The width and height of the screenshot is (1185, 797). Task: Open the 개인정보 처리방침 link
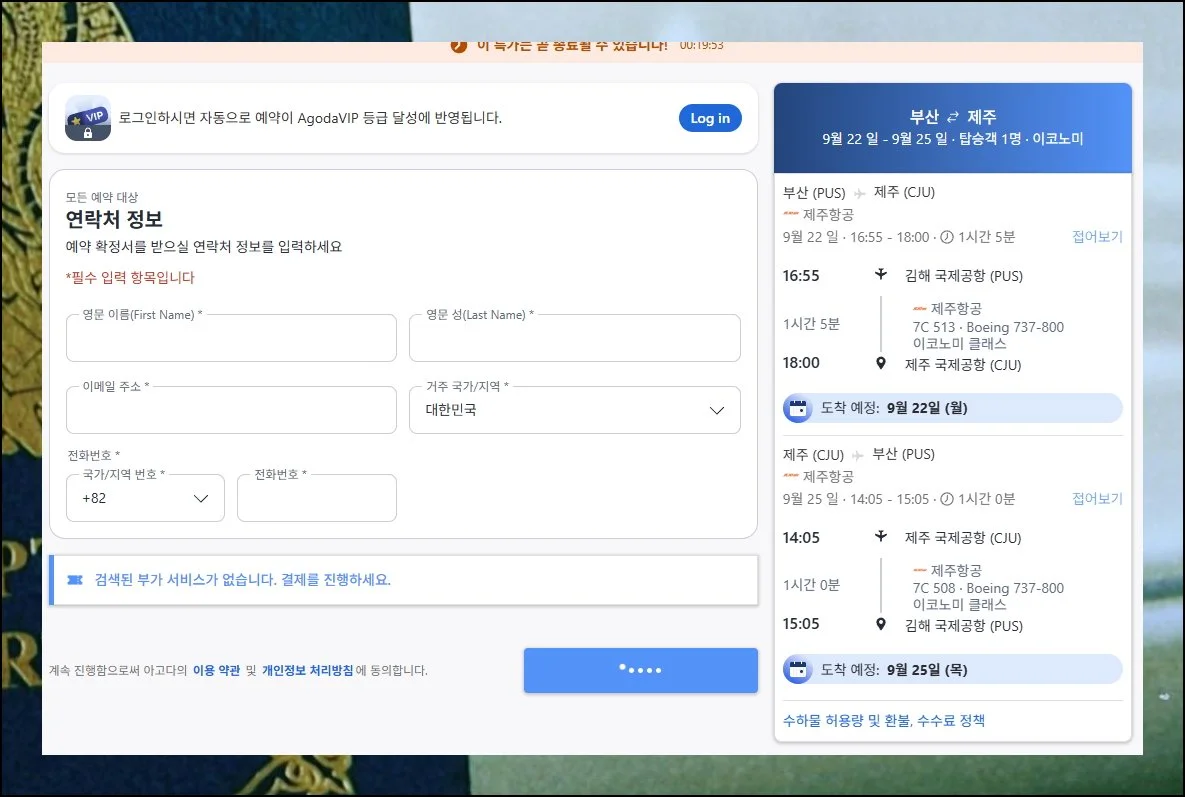[307, 671]
